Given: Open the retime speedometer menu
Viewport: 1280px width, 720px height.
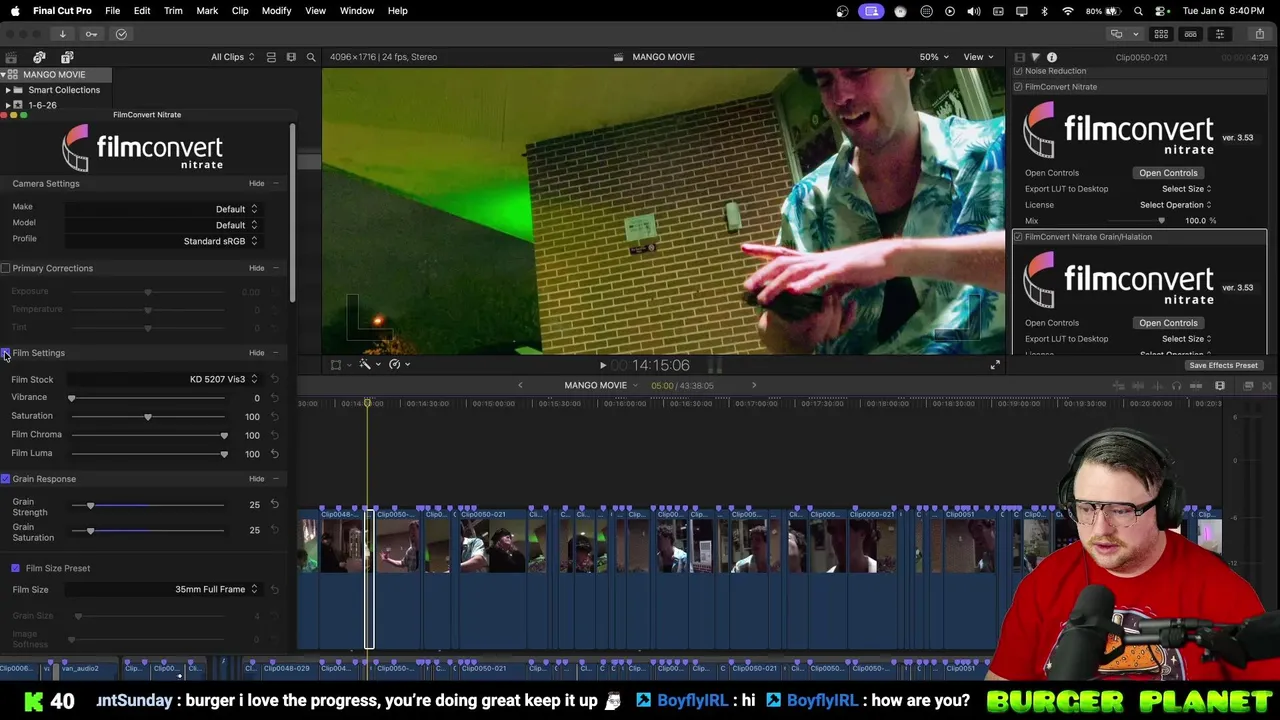Looking at the screenshot, I should [x=398, y=365].
